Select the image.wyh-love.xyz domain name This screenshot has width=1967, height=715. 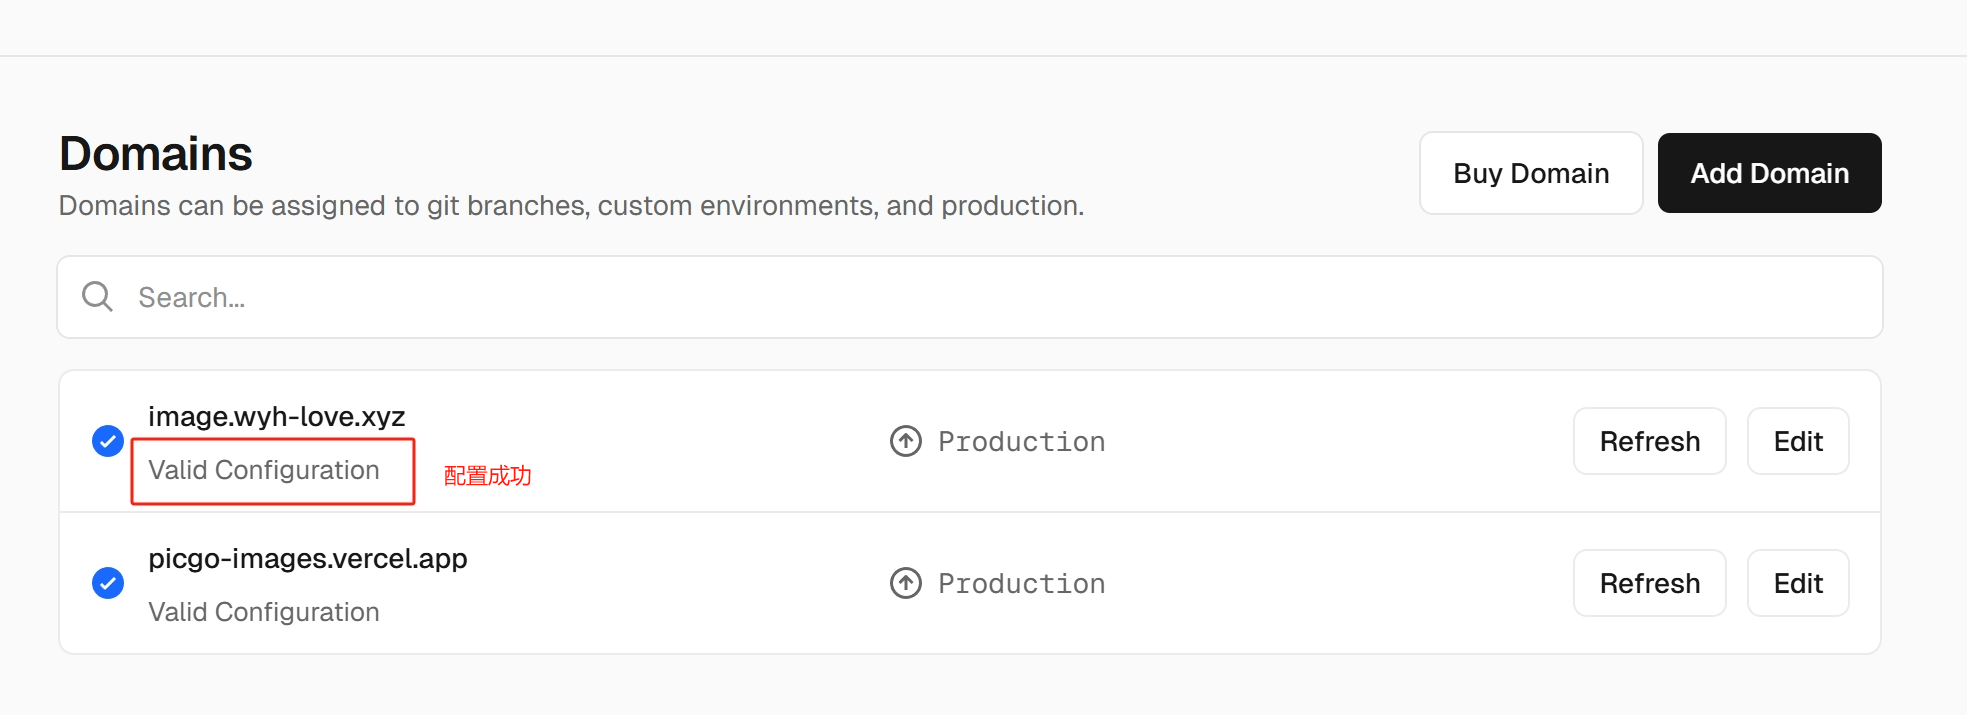[277, 416]
